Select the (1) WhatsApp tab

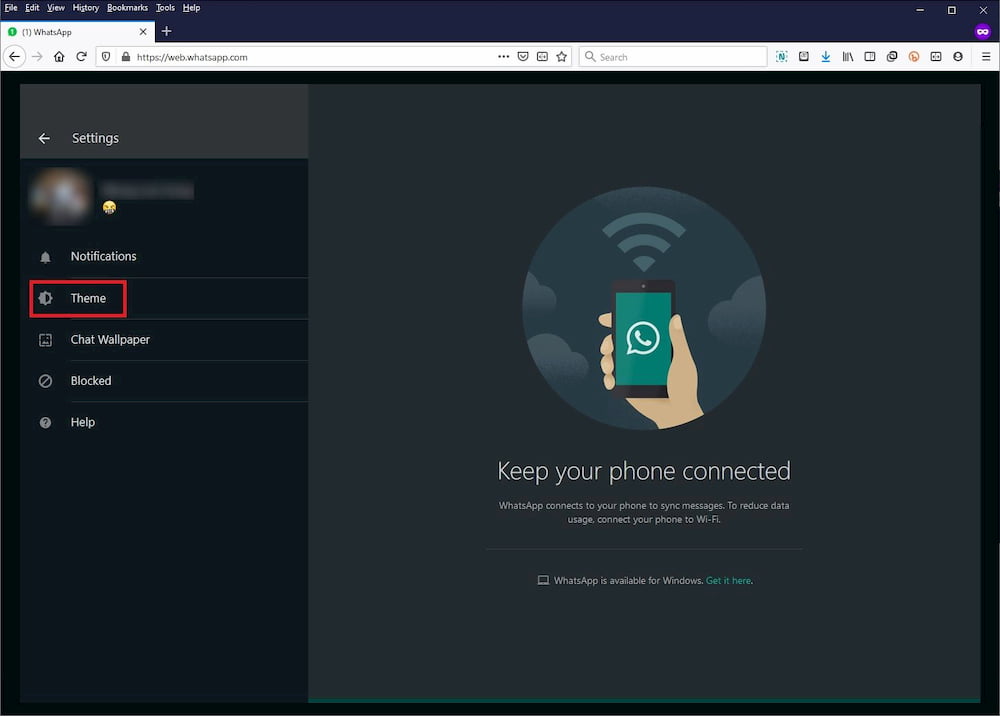tap(78, 32)
